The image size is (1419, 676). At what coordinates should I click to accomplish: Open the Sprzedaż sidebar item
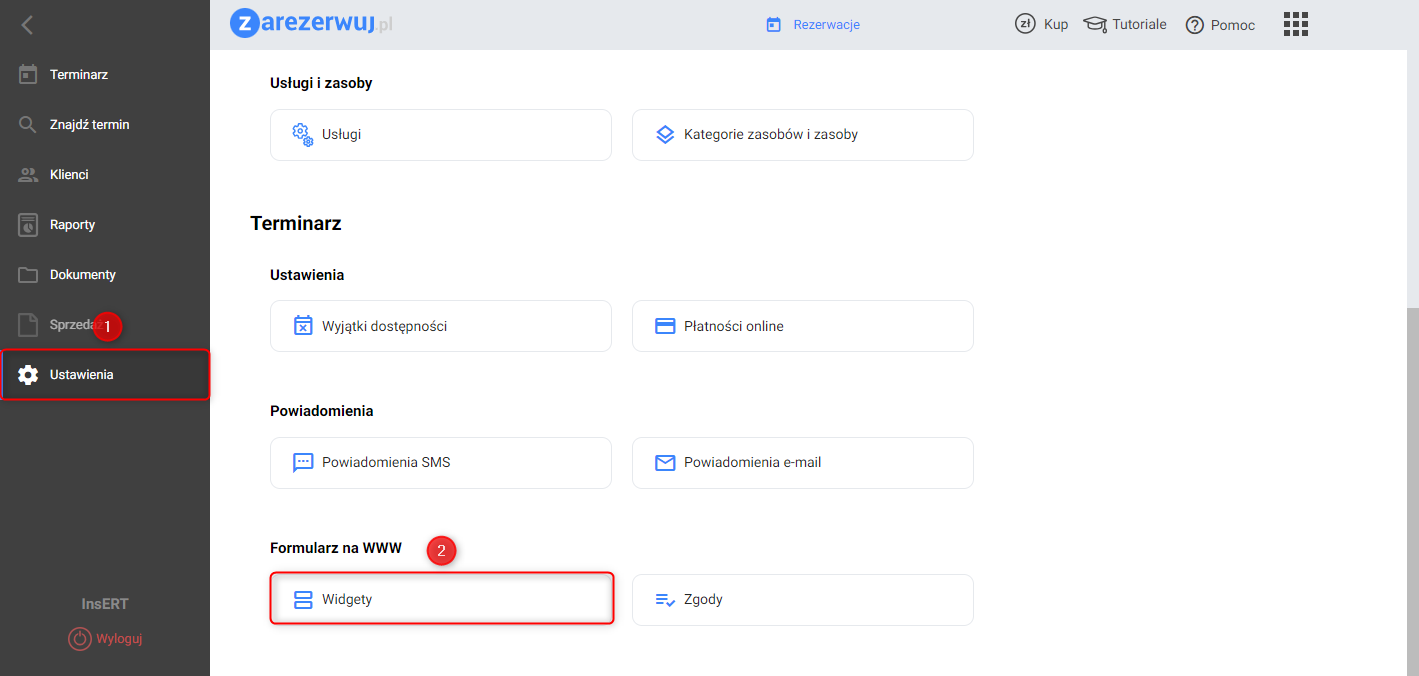pos(70,325)
